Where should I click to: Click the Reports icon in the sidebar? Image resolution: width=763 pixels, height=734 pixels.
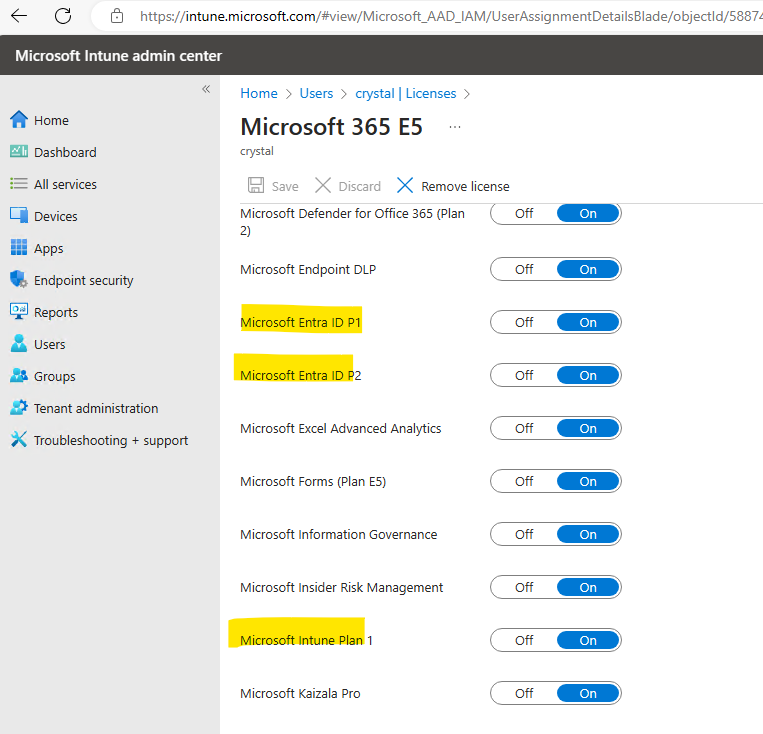[x=19, y=312]
